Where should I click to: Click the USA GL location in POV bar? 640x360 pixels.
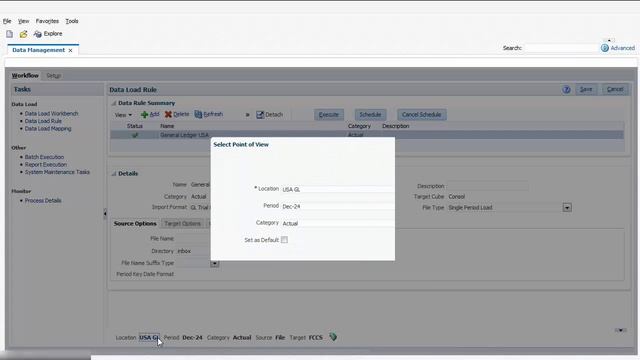(x=149, y=338)
